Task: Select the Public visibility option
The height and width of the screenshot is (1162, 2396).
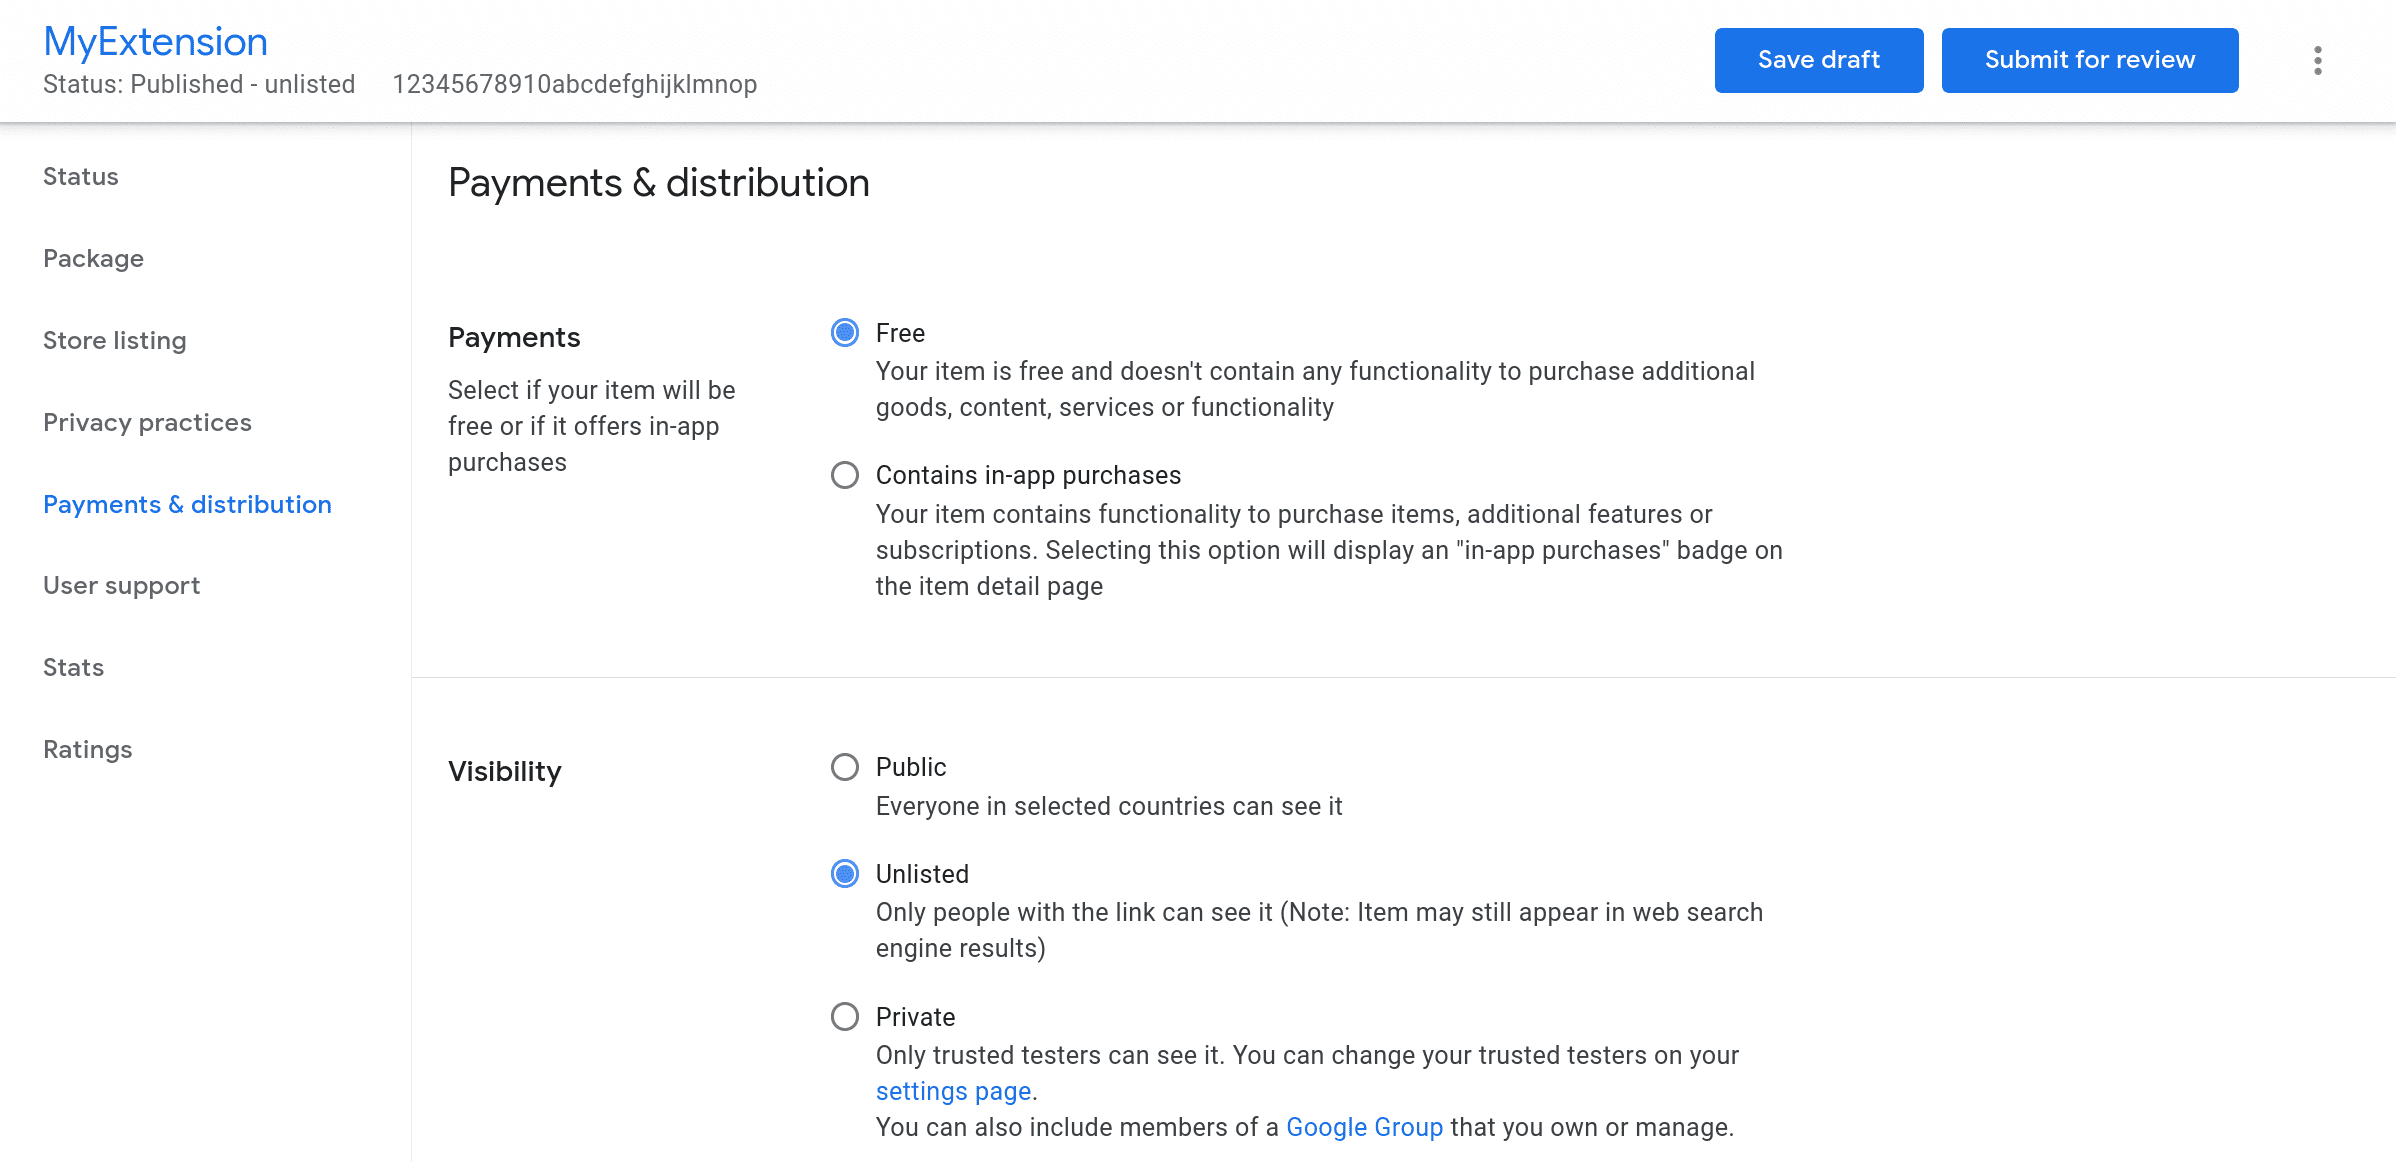Action: [x=845, y=766]
